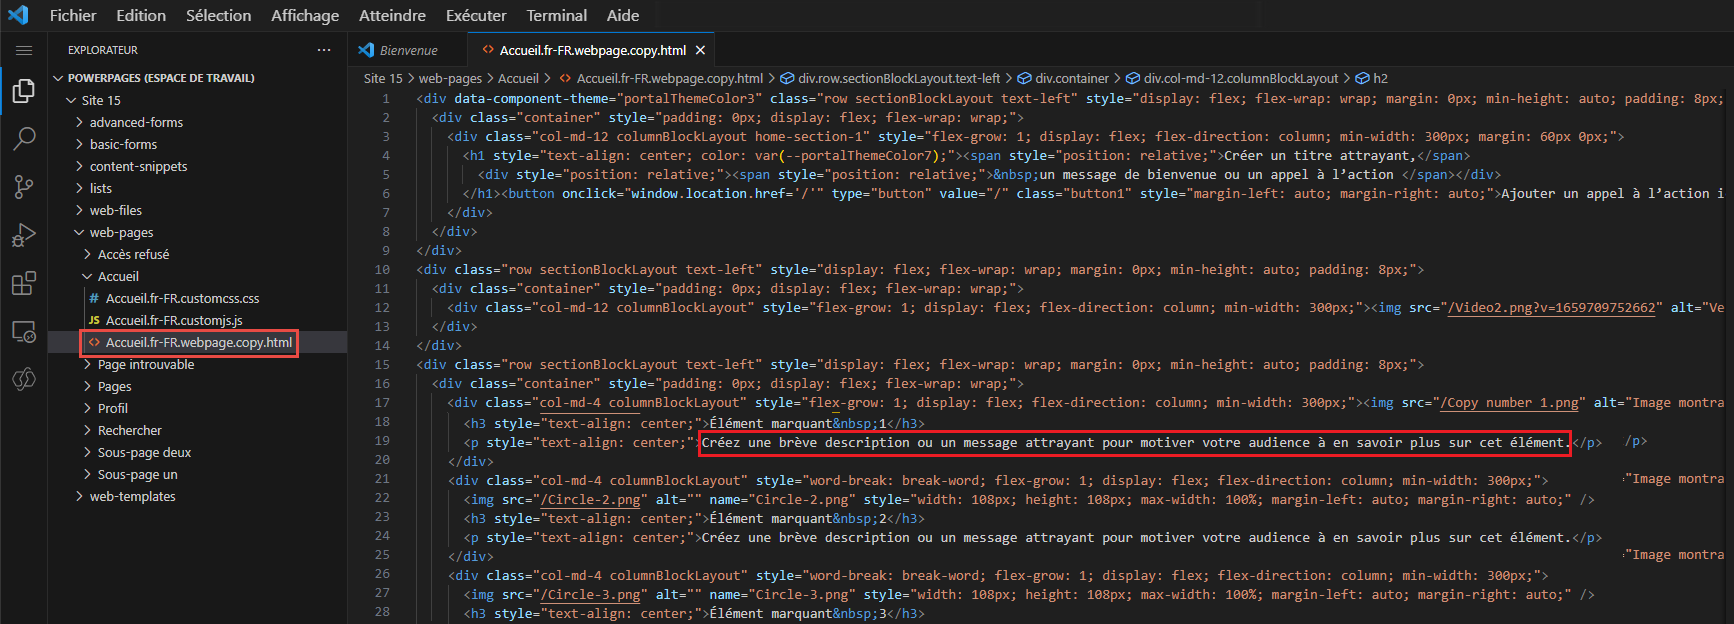Open the Power Pages extension icon
Viewport: 1734px width, 624px height.
click(x=24, y=379)
